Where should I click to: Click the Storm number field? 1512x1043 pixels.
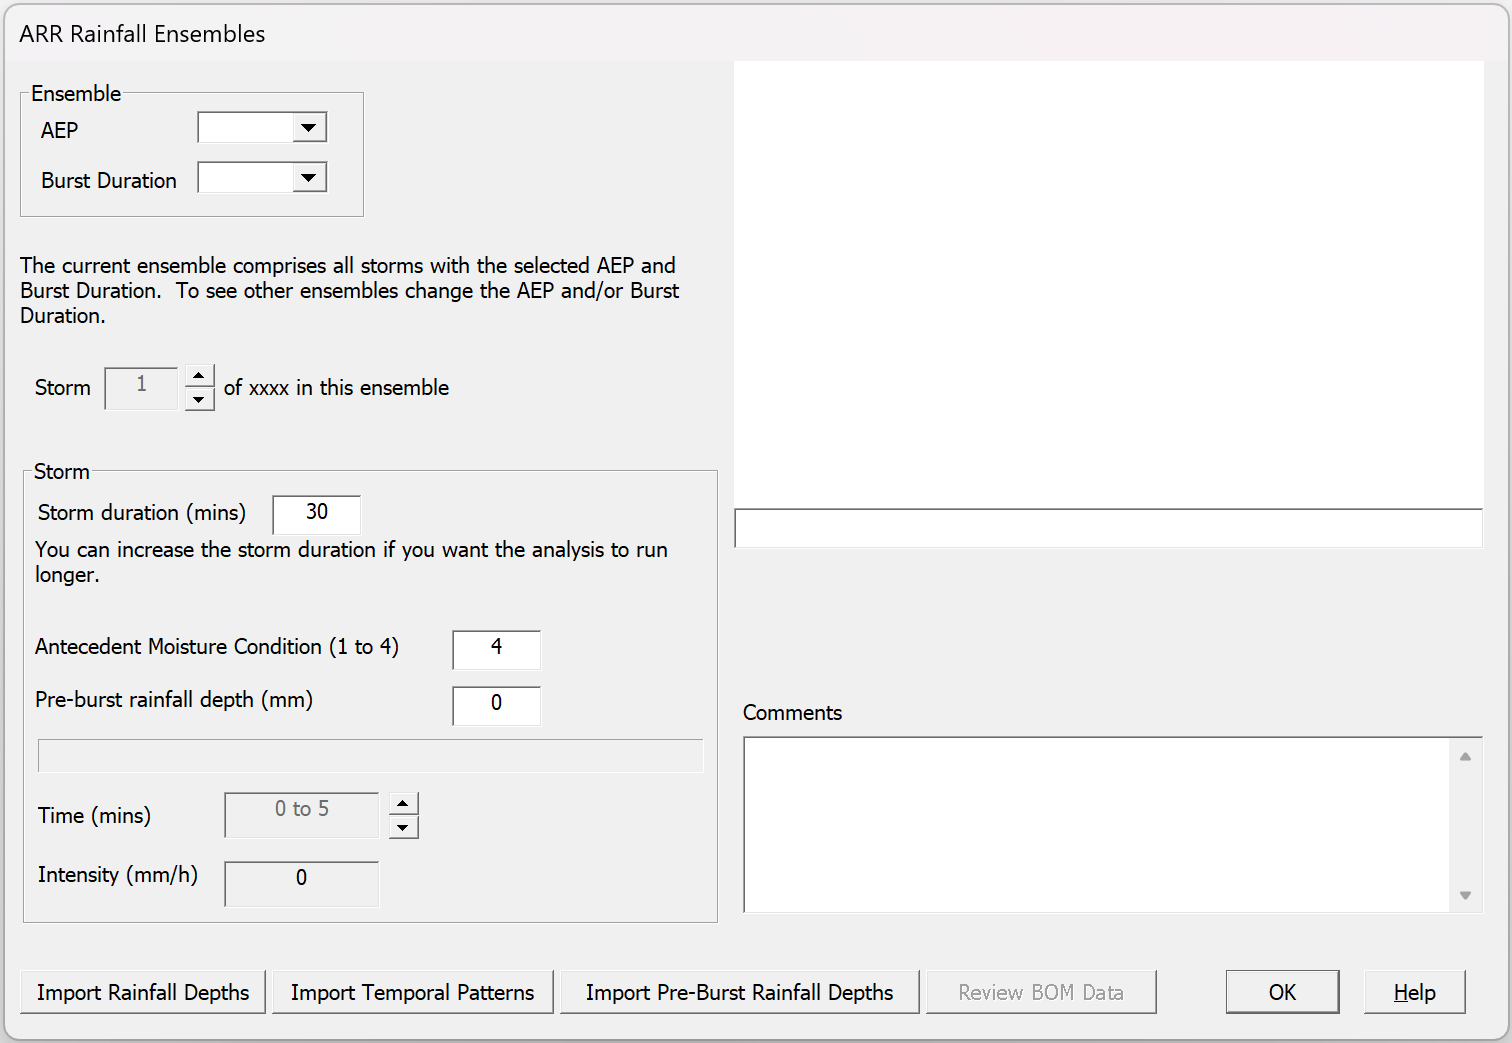141,387
